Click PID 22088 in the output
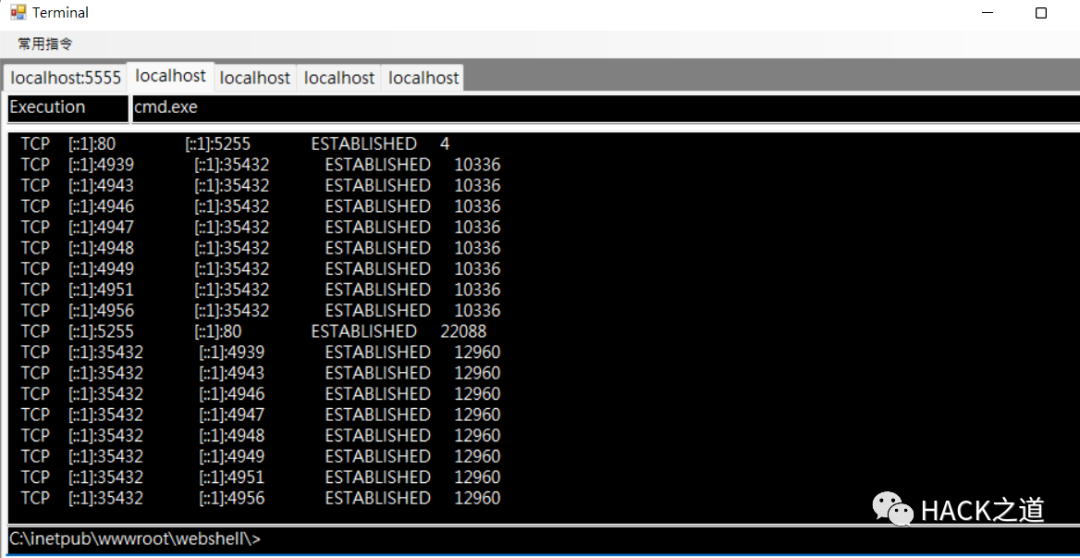Image resolution: width=1080 pixels, height=558 pixels. [463, 331]
